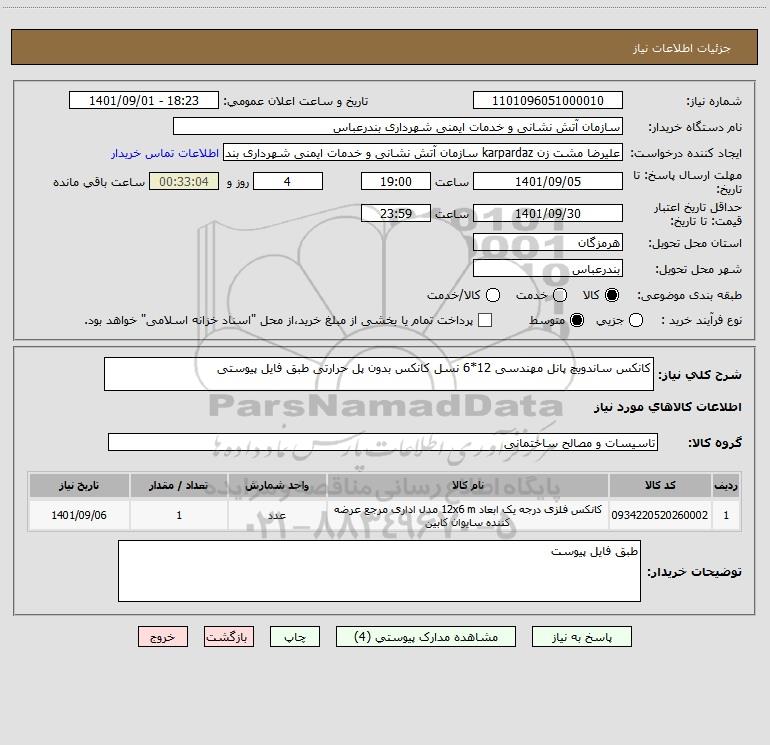
Task: Toggle the Islamic treasury payment checkbox
Action: tap(485, 320)
